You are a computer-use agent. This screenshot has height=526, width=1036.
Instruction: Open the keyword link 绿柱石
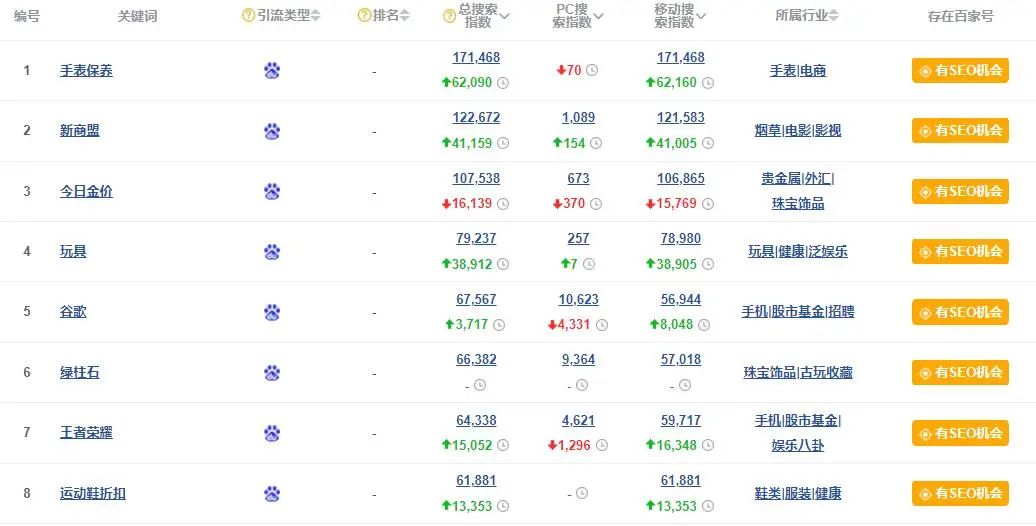tap(80, 373)
